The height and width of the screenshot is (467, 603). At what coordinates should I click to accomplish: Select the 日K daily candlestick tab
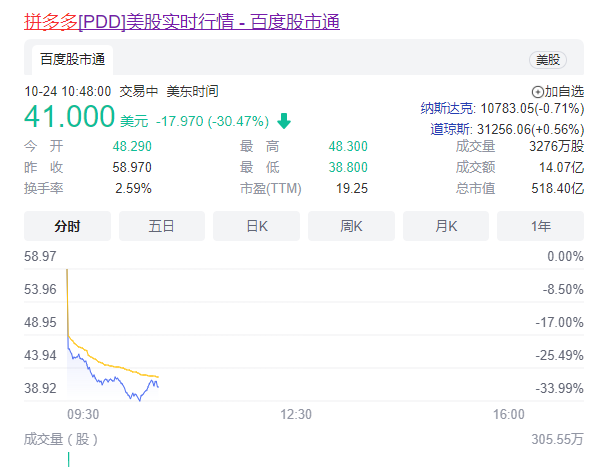coord(257,226)
